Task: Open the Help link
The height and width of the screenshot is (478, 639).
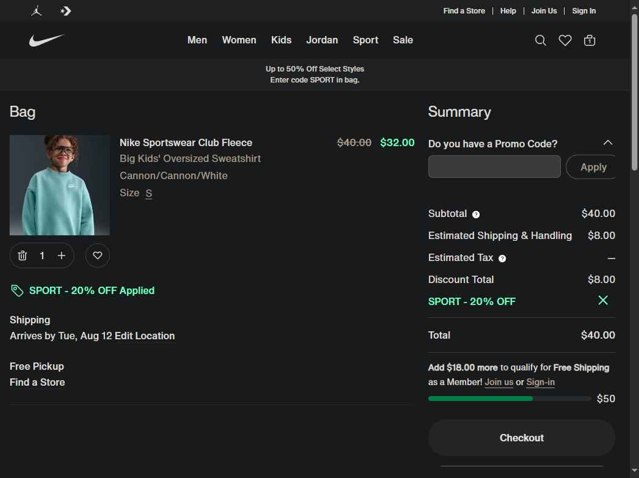Action: coord(508,11)
